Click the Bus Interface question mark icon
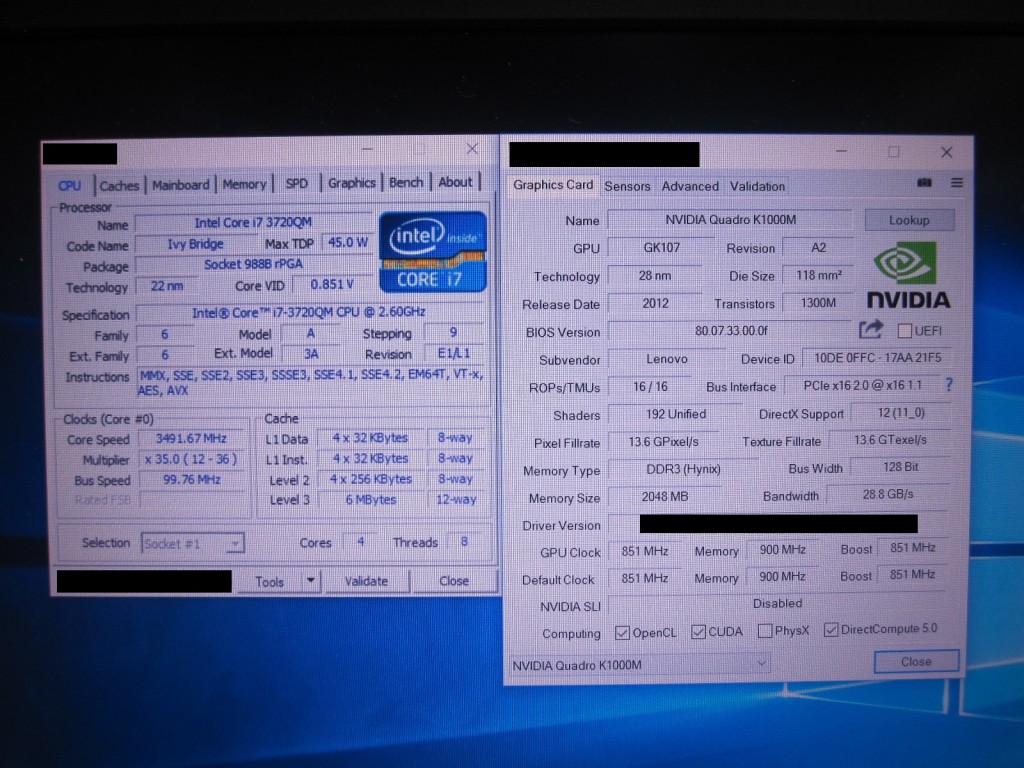 pos(949,385)
